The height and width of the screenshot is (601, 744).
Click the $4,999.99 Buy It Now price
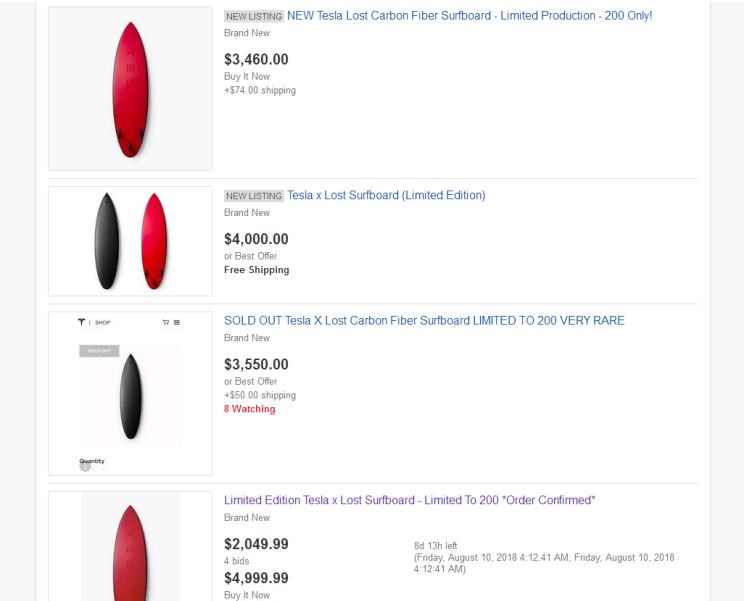tap(256, 579)
